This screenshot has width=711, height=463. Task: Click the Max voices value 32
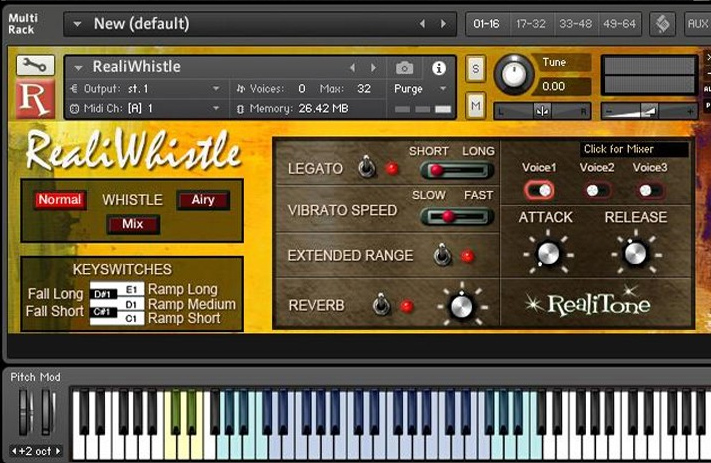click(x=364, y=89)
